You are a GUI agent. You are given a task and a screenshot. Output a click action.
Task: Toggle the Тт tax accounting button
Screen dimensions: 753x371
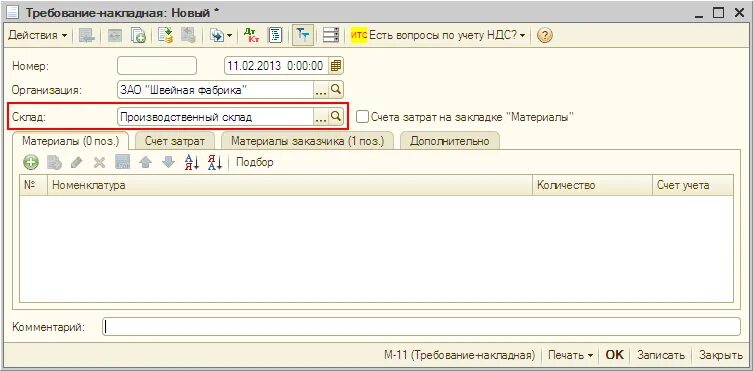pos(303,36)
